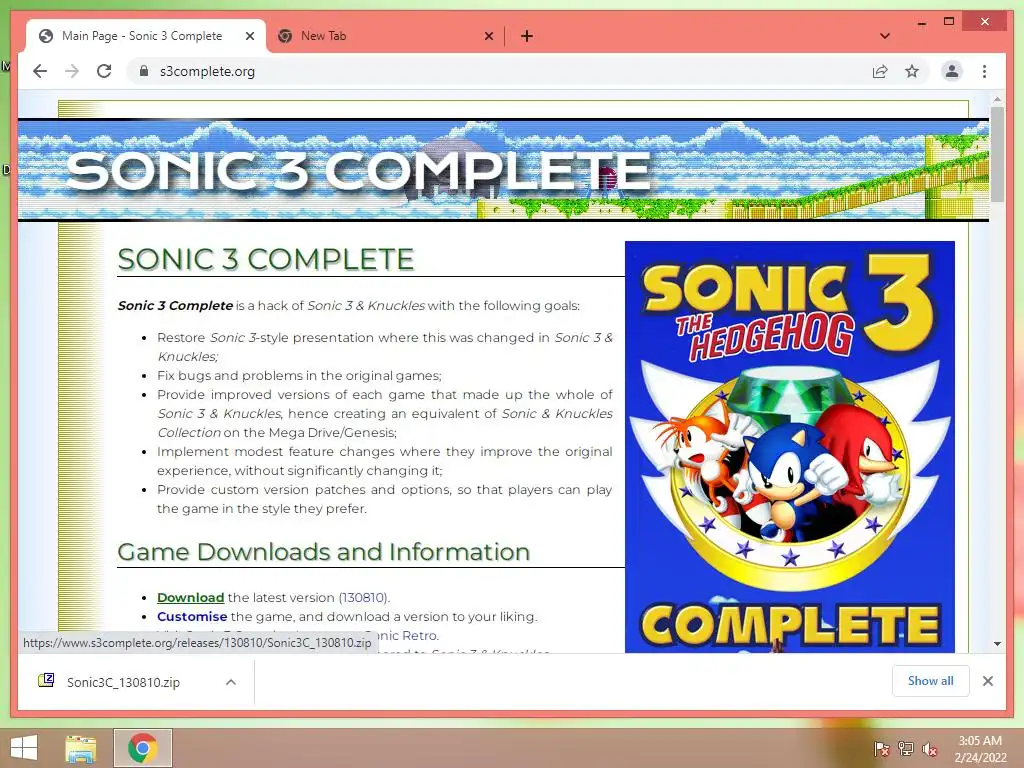Click the forward navigation arrow
This screenshot has height=768, width=1024.
pyautogui.click(x=72, y=71)
